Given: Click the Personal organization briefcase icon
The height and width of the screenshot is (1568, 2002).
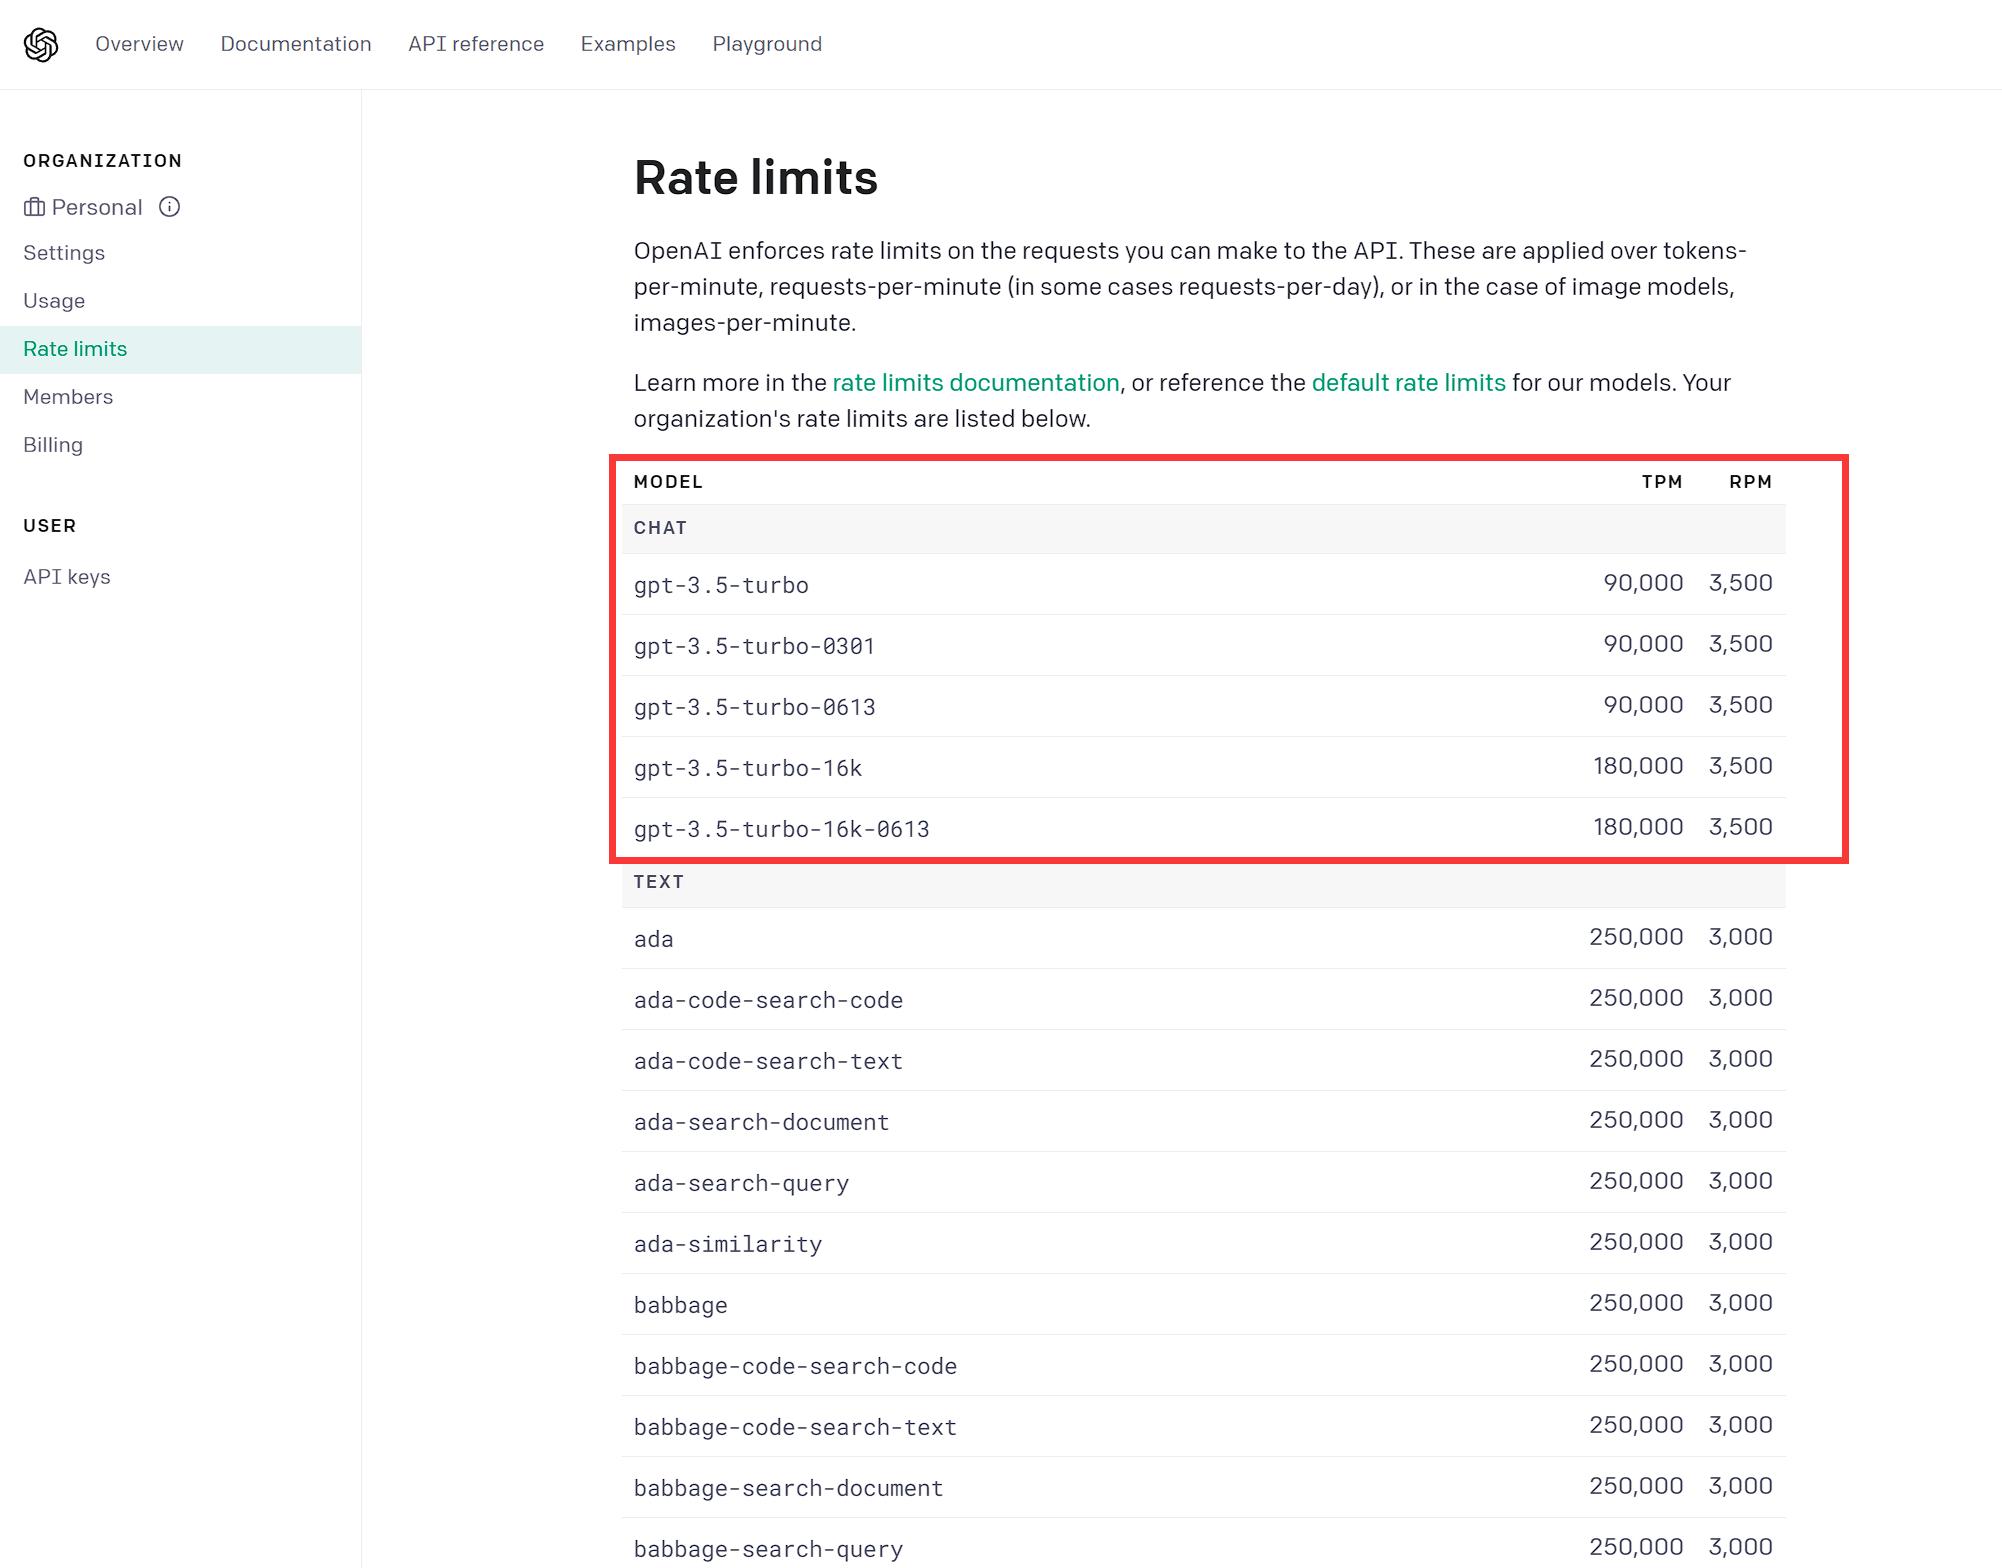Looking at the screenshot, I should tap(34, 207).
